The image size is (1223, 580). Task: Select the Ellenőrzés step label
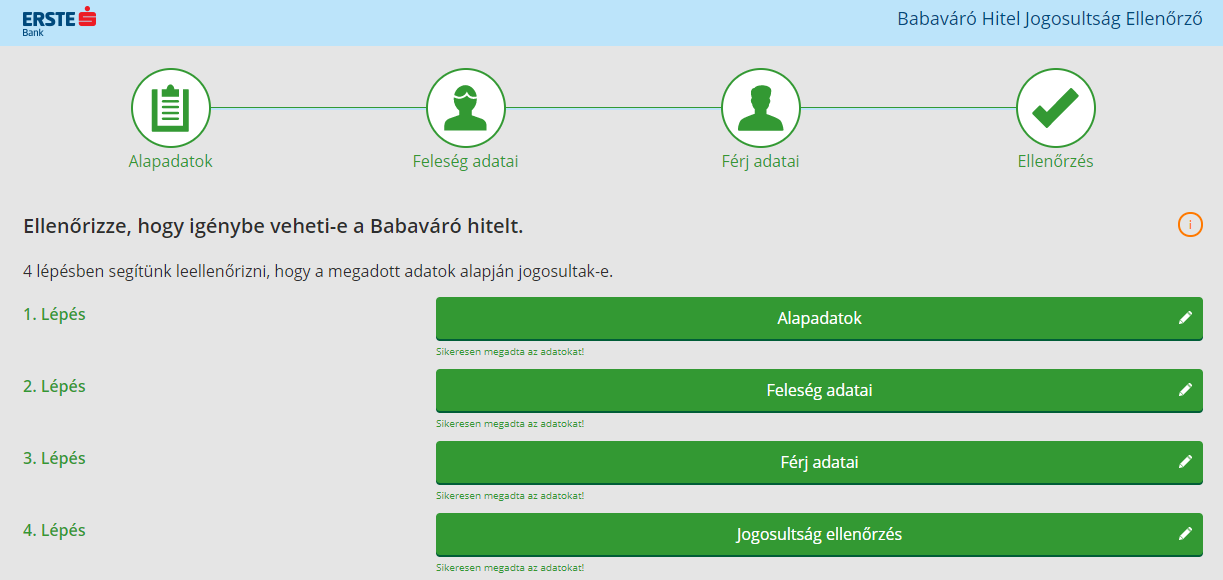[1056, 161]
